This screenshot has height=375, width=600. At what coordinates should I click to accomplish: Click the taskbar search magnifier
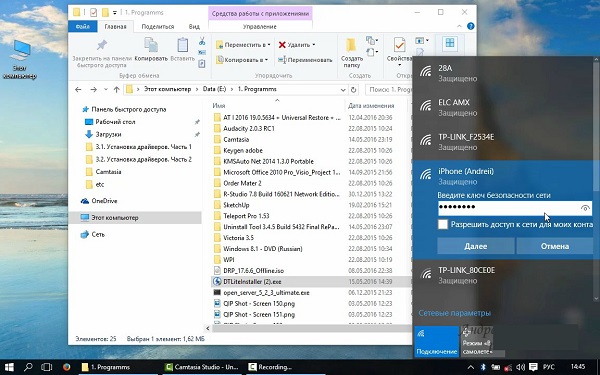pyautogui.click(x=28, y=367)
